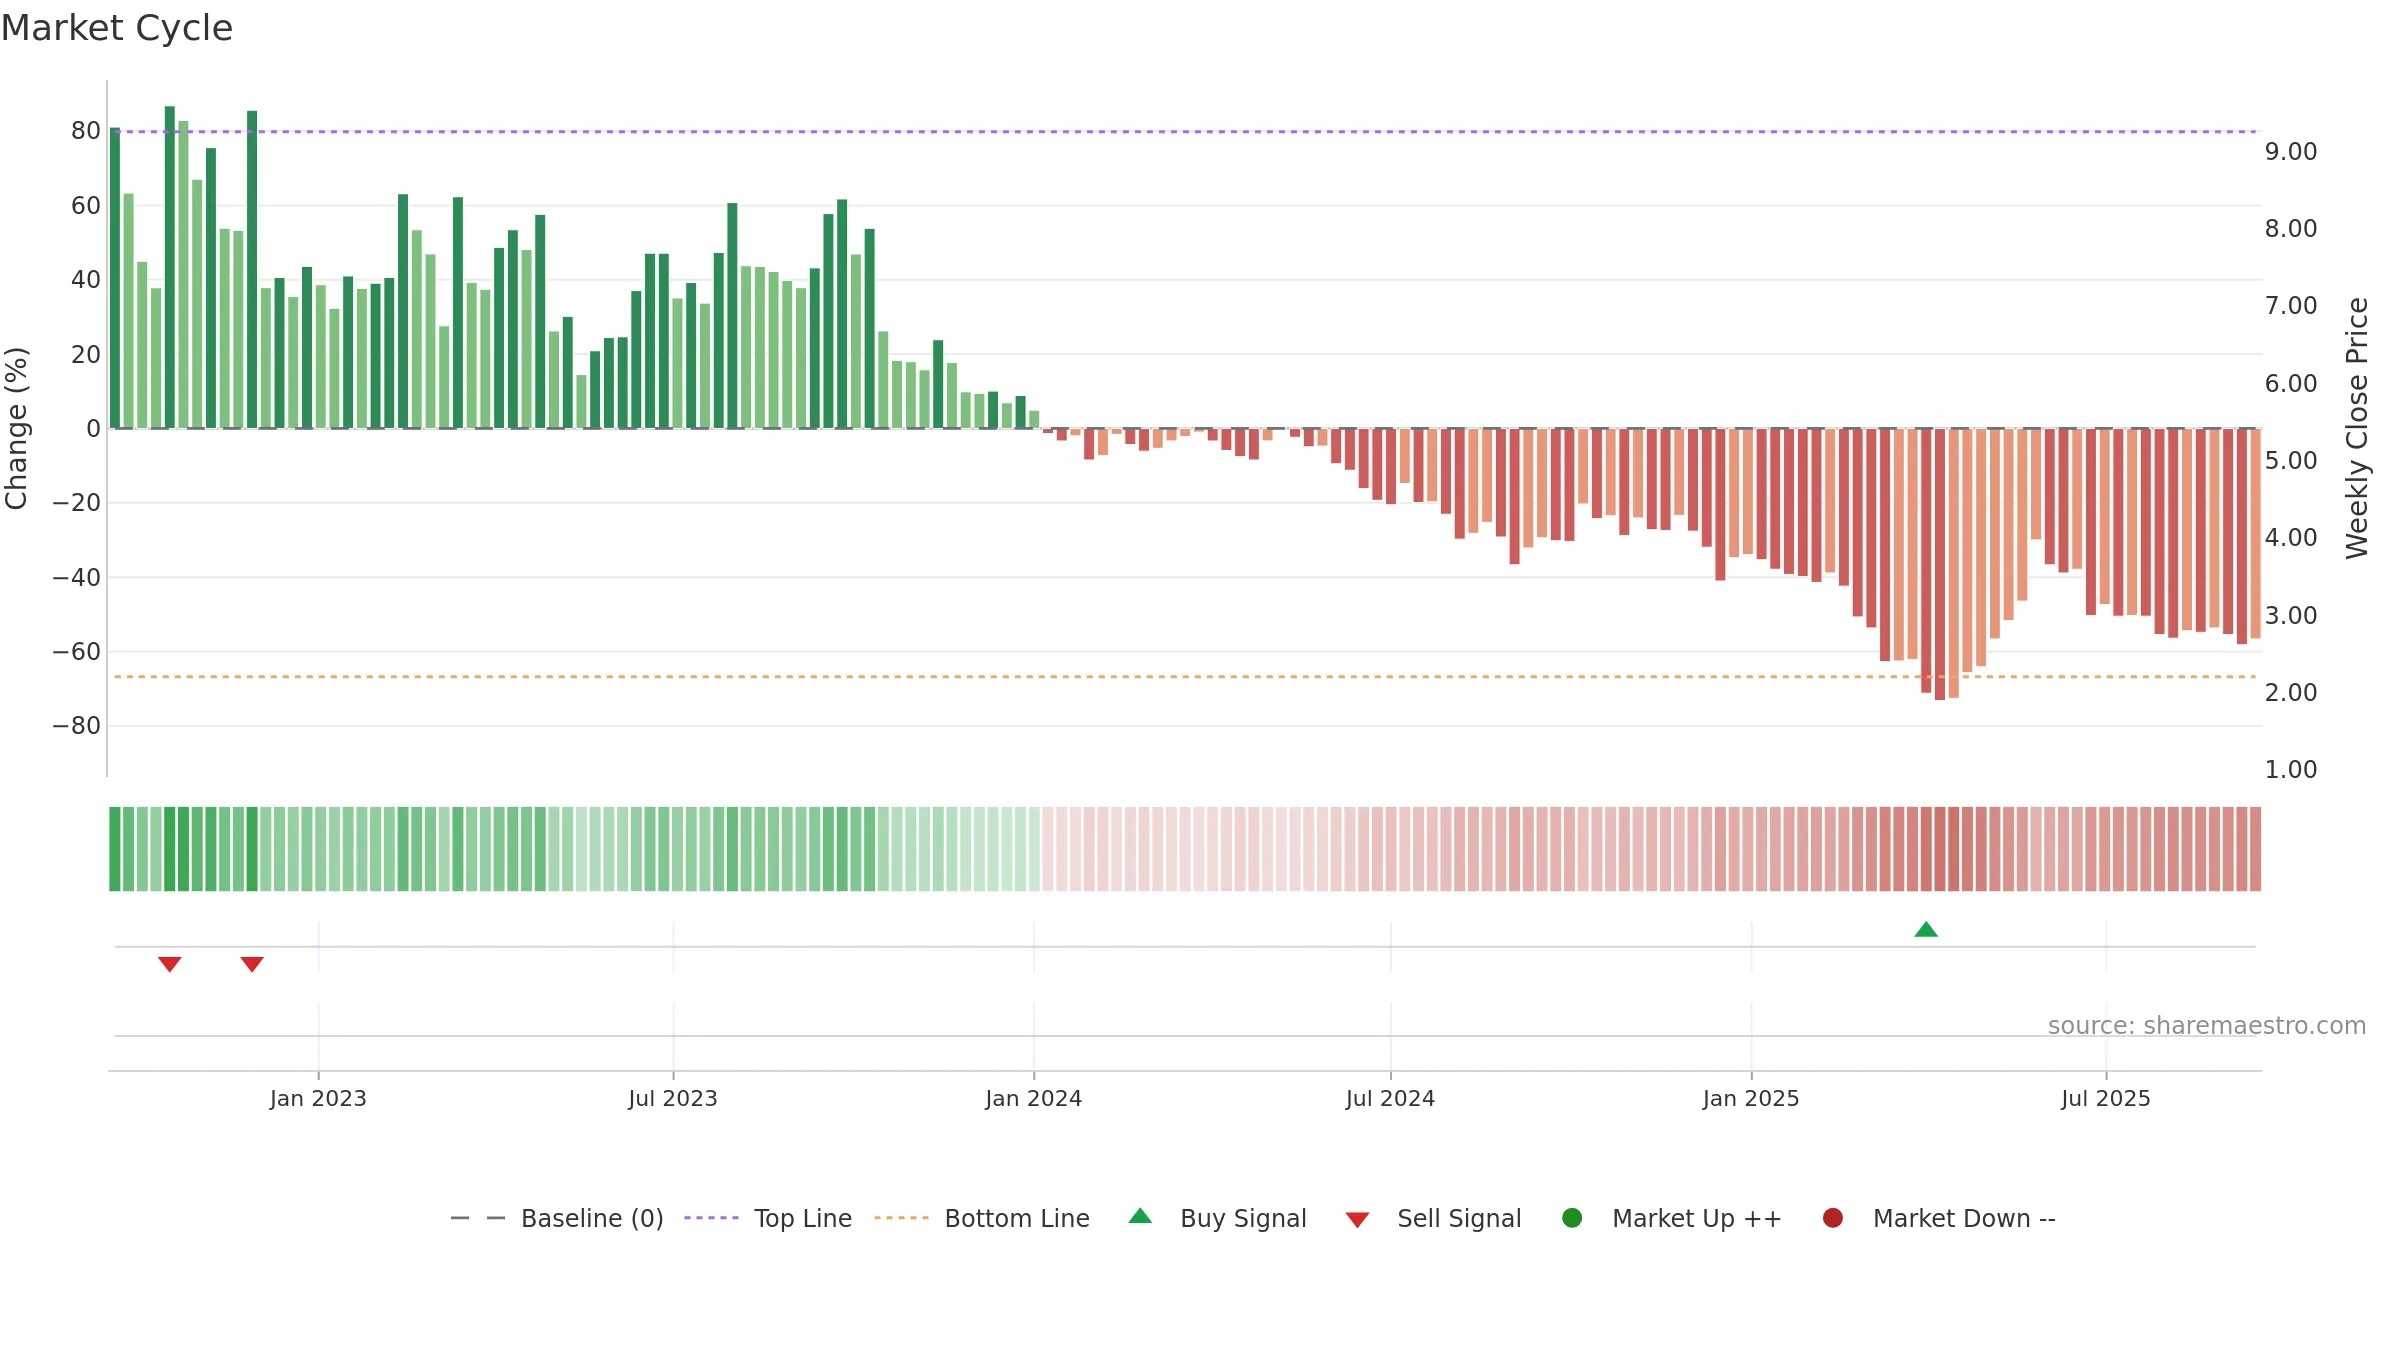Click the −40 tick on the left axis
This screenshot has height=1350, width=2400.
[x=76, y=578]
